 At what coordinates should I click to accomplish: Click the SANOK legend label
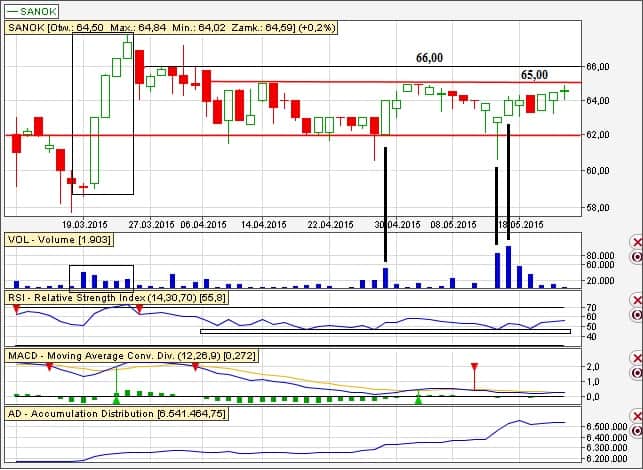click(32, 10)
